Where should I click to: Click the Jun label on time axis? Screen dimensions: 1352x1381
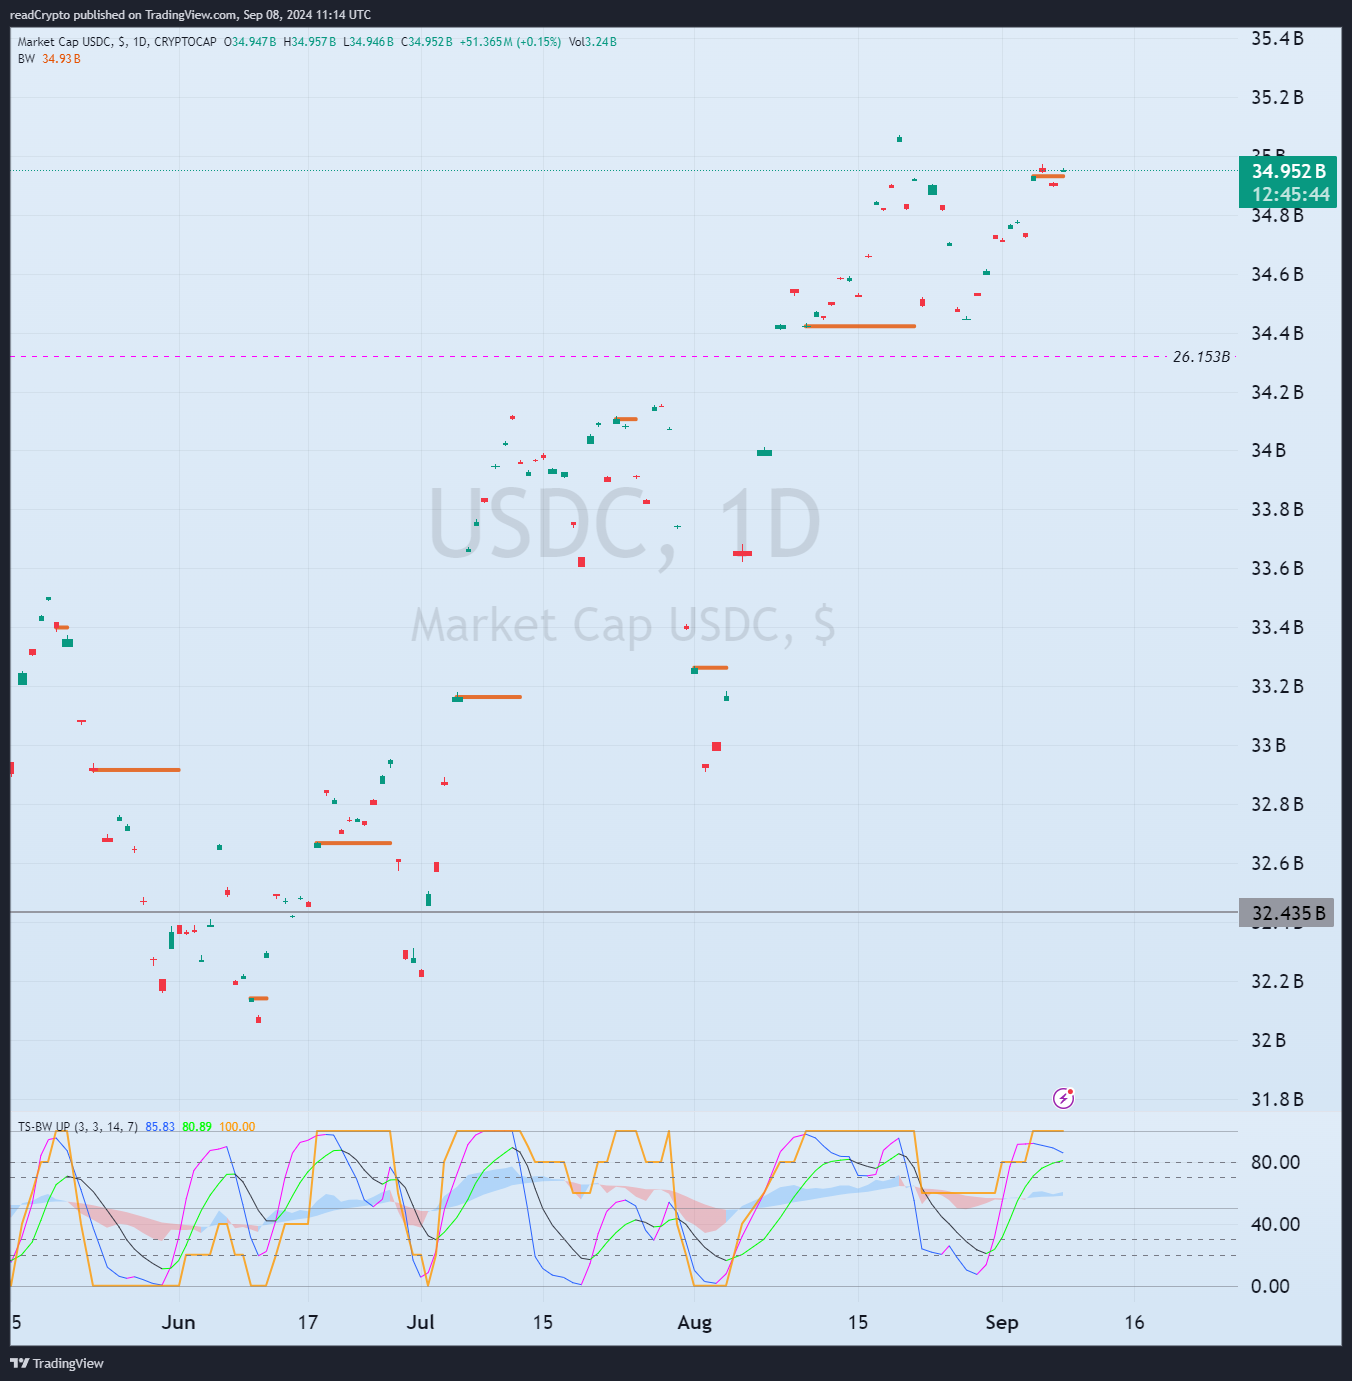[x=178, y=1322]
